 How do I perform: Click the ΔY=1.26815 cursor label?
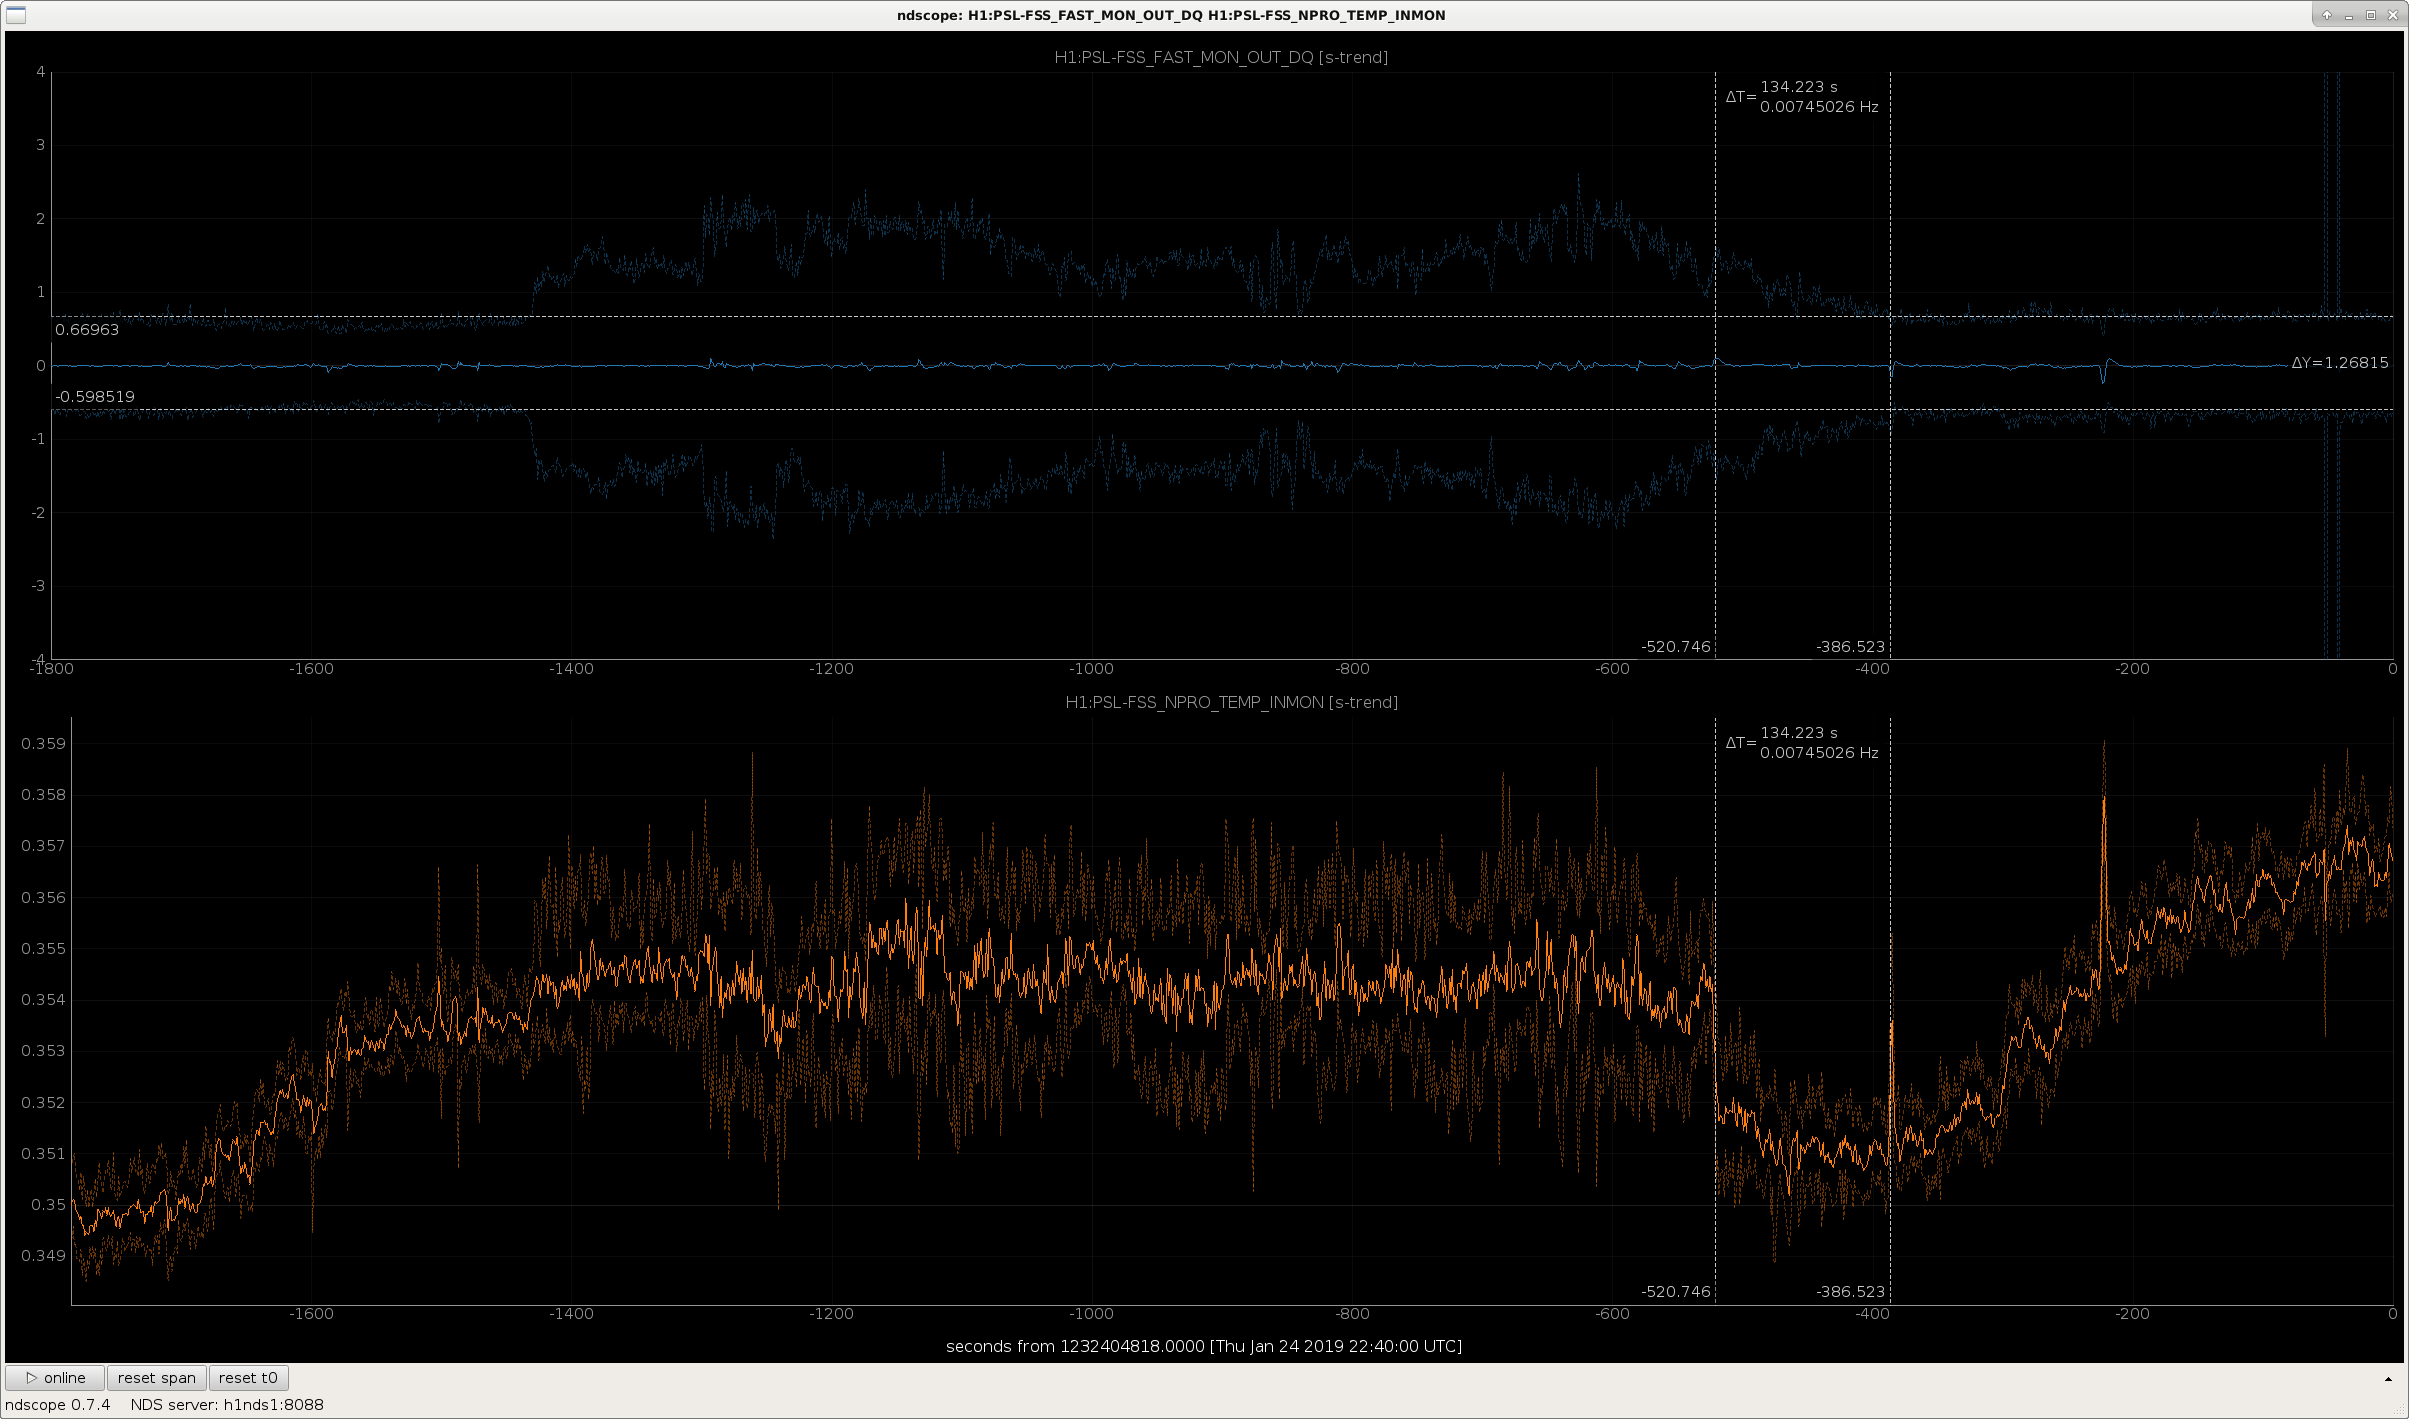[2339, 363]
